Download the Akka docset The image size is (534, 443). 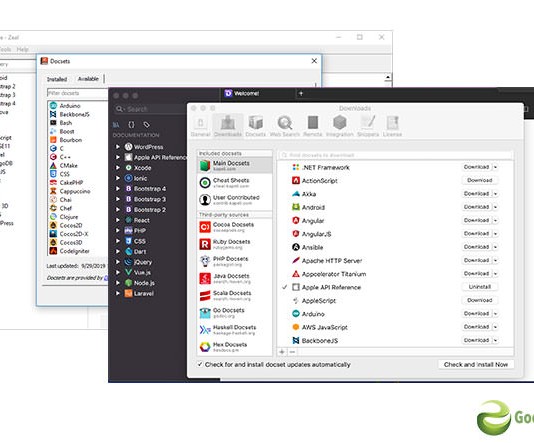click(x=476, y=193)
